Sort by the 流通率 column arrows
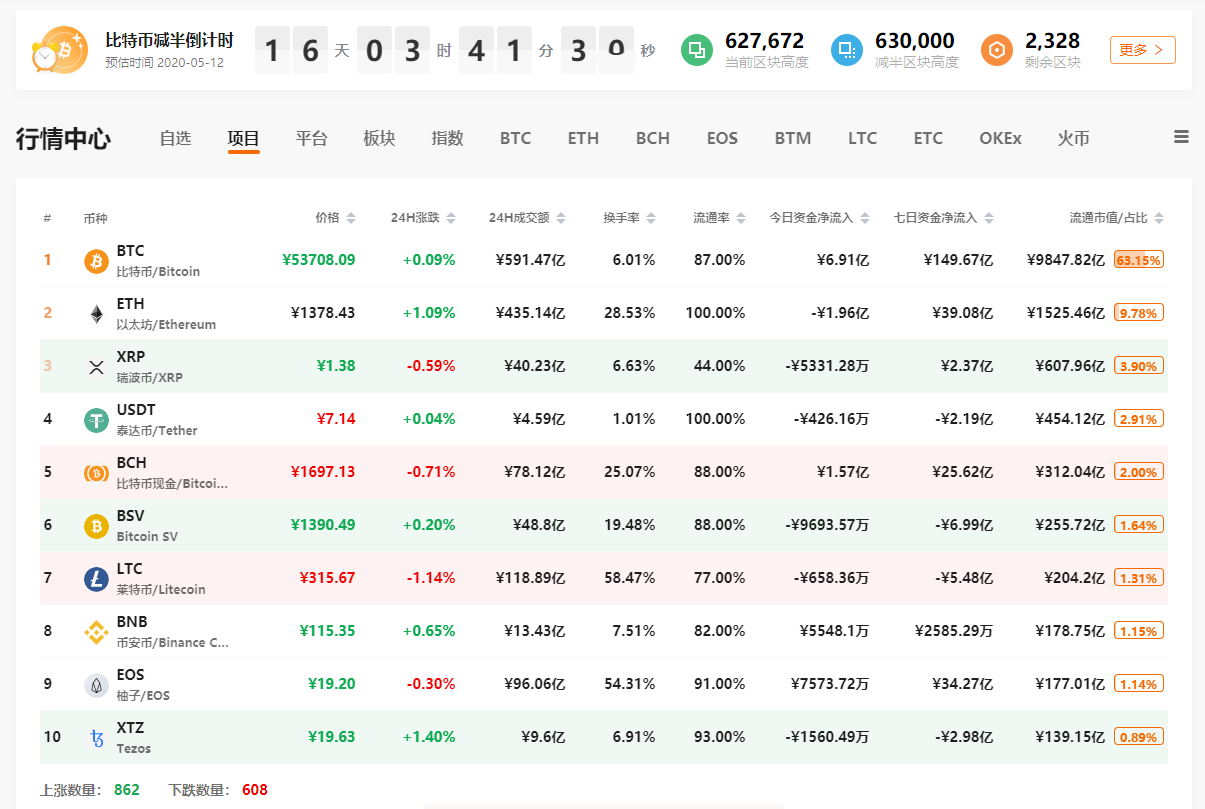This screenshot has height=809, width=1205. click(x=741, y=218)
